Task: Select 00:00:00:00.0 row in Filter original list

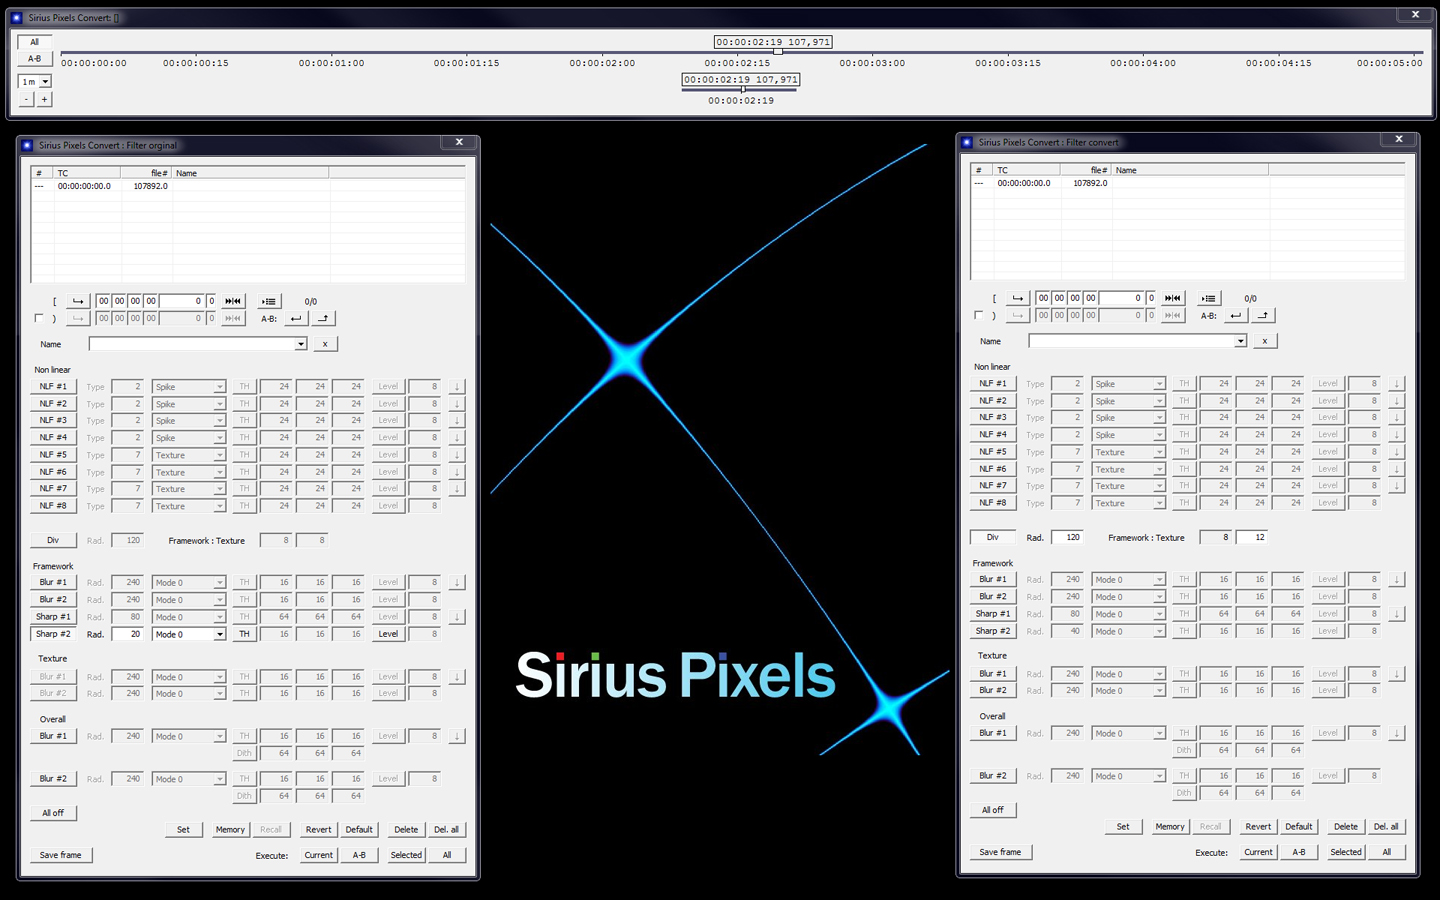Action: coord(248,186)
